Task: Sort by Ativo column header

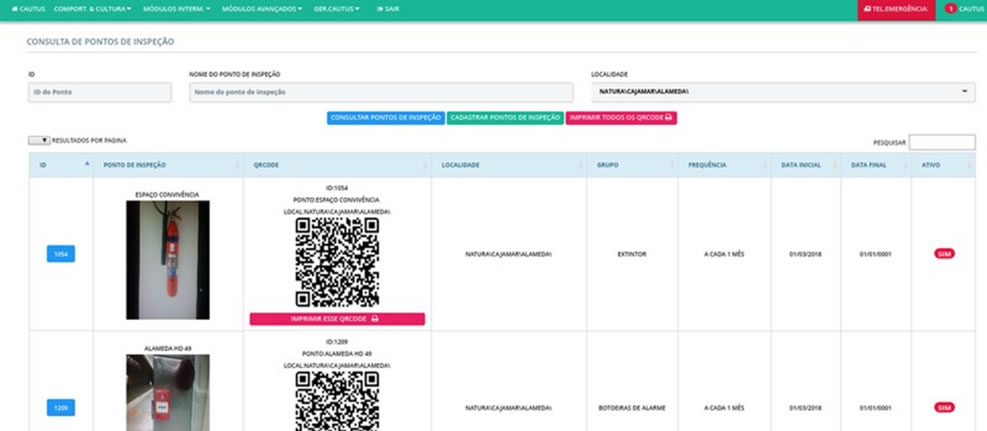Action: pos(943,165)
